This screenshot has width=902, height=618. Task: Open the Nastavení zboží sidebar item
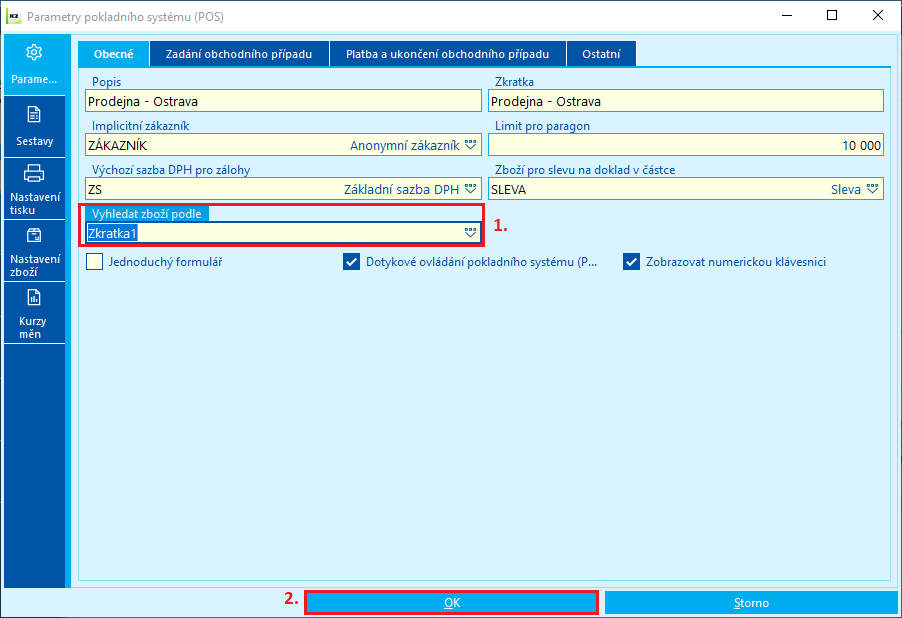[x=35, y=251]
